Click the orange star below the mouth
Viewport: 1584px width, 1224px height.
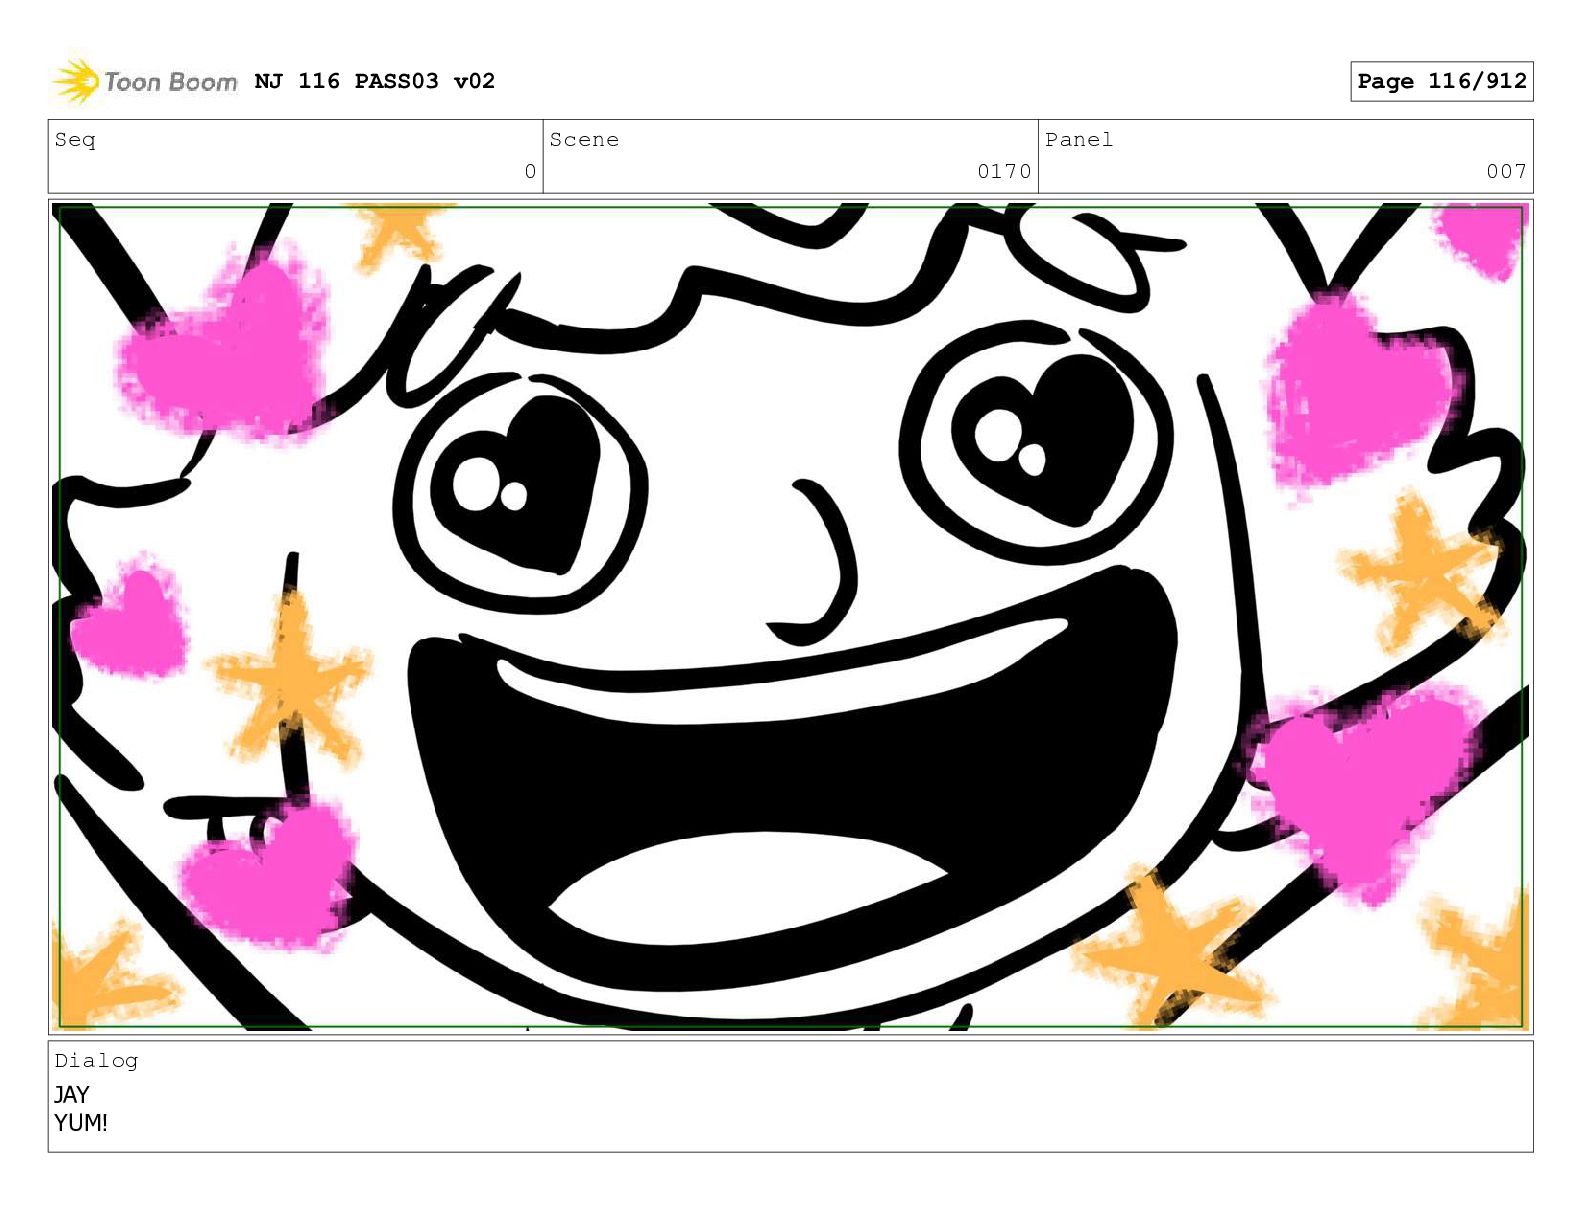(1170, 950)
